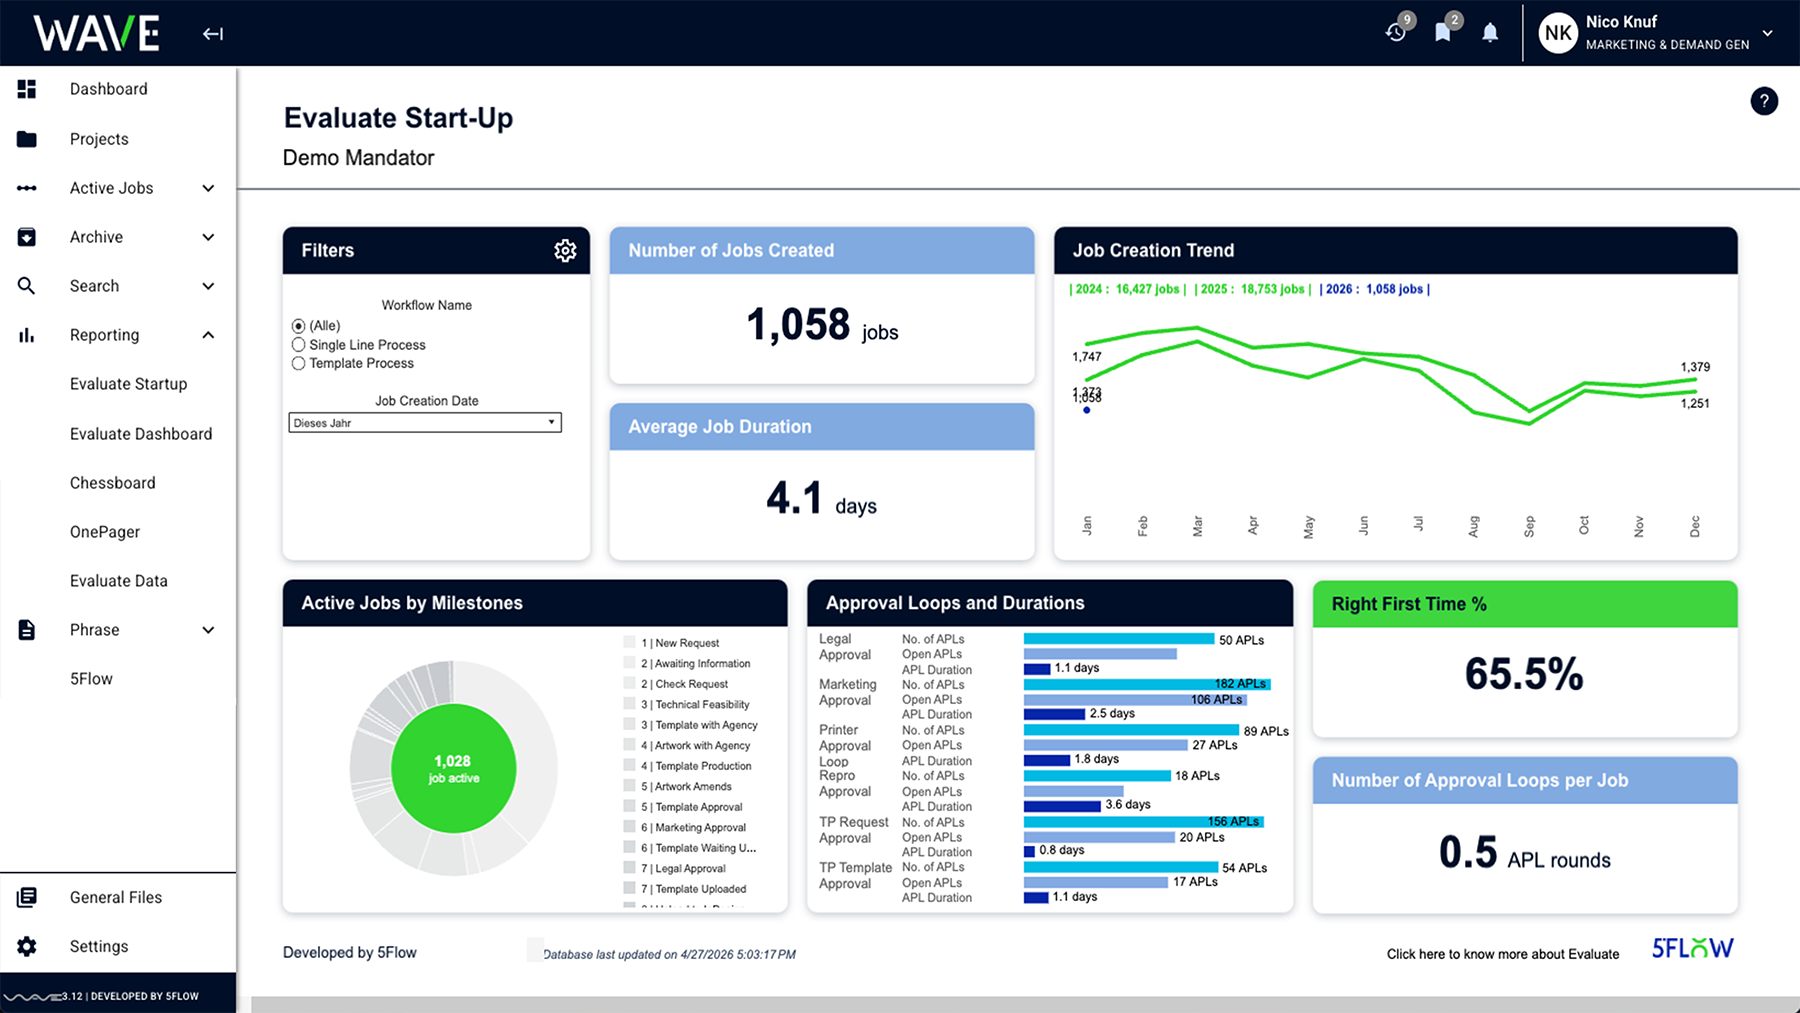The width and height of the screenshot is (1800, 1013).
Task: Open Evaluate Dashboard report
Action: (141, 434)
